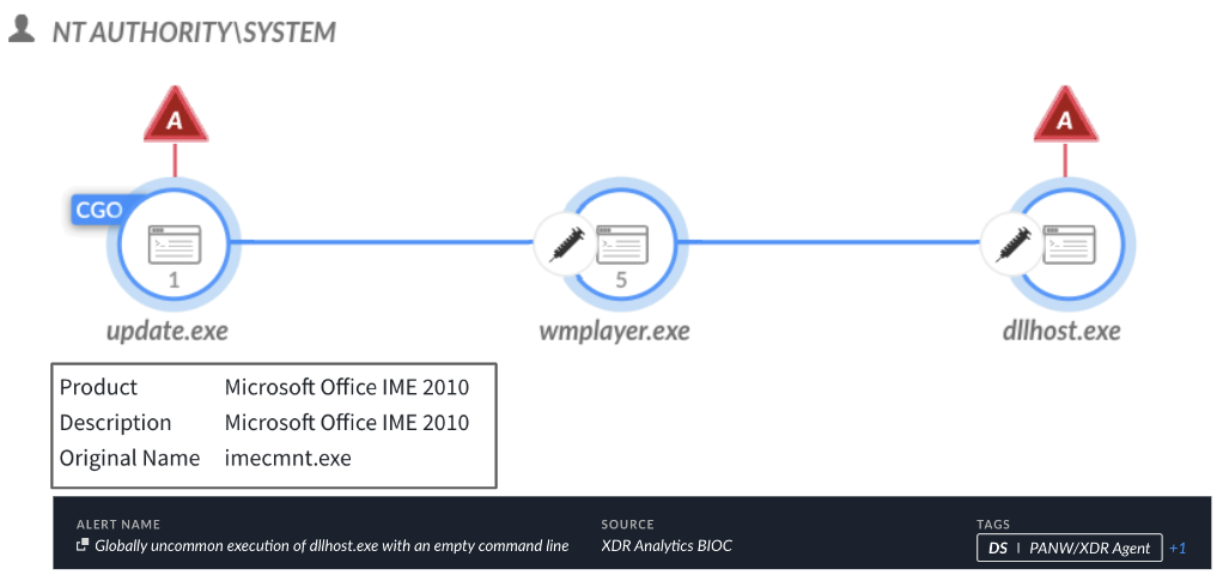The height and width of the screenshot is (581, 1219).
Task: Click the NT AUTHORITY\SYSTEM user name
Action: [194, 32]
